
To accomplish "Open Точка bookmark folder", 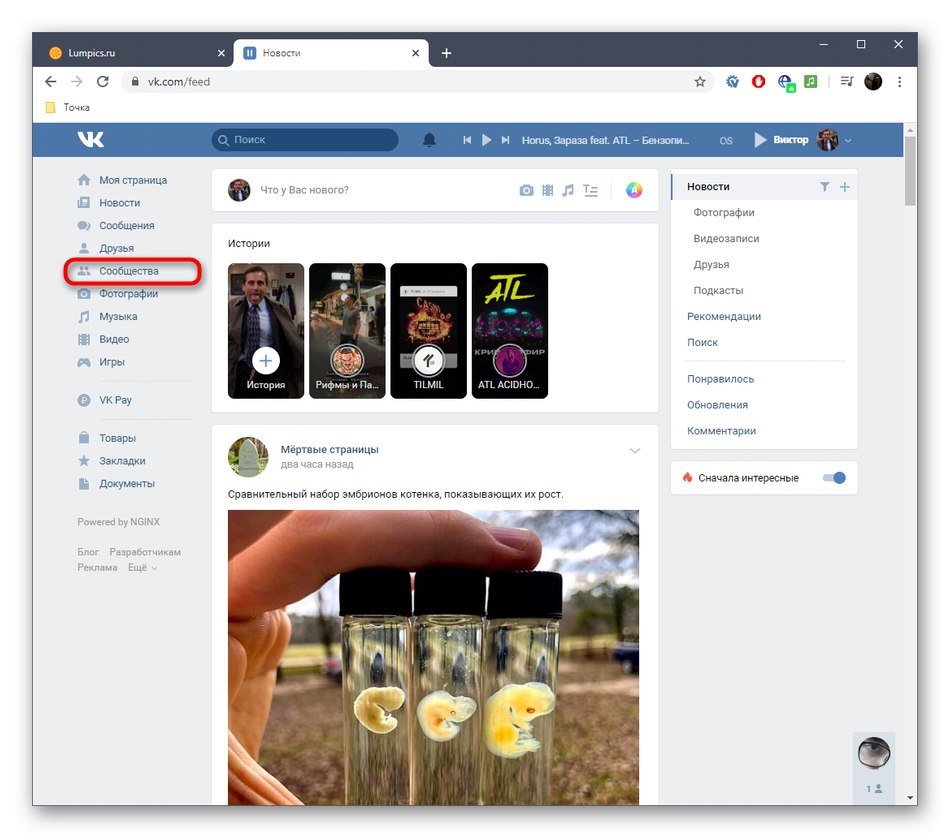I will (x=68, y=107).
